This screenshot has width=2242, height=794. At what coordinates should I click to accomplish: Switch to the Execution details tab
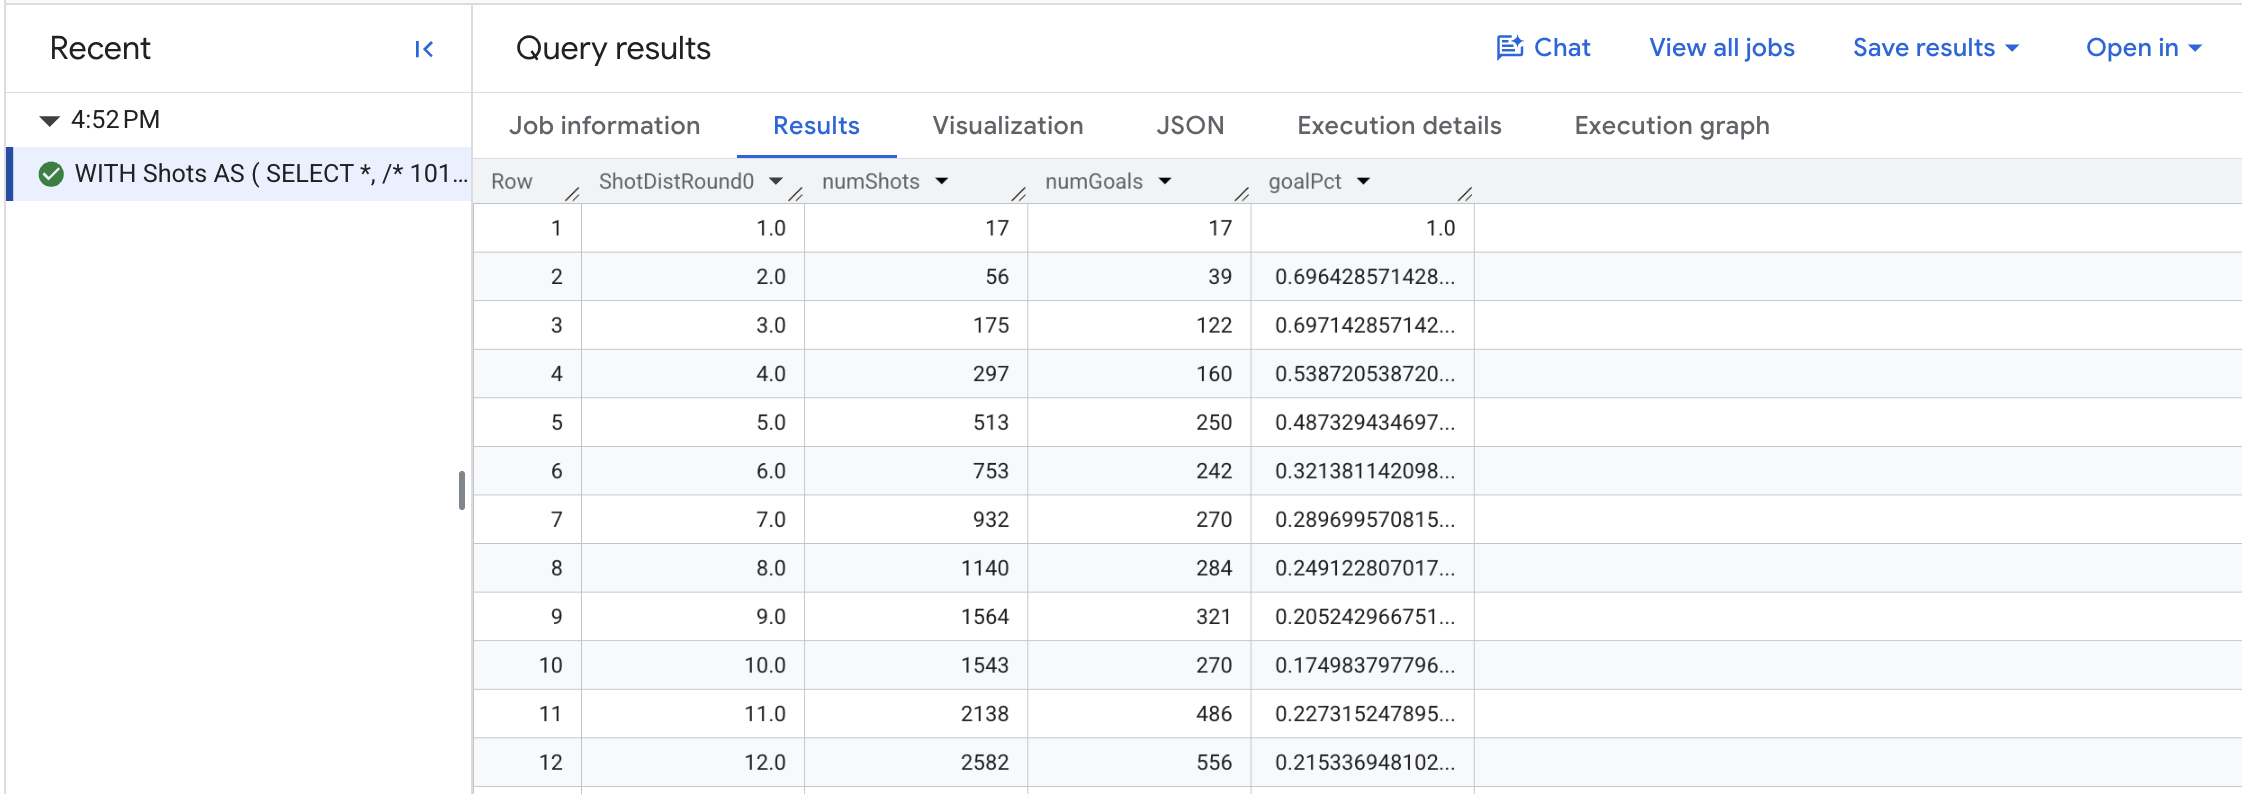point(1399,126)
